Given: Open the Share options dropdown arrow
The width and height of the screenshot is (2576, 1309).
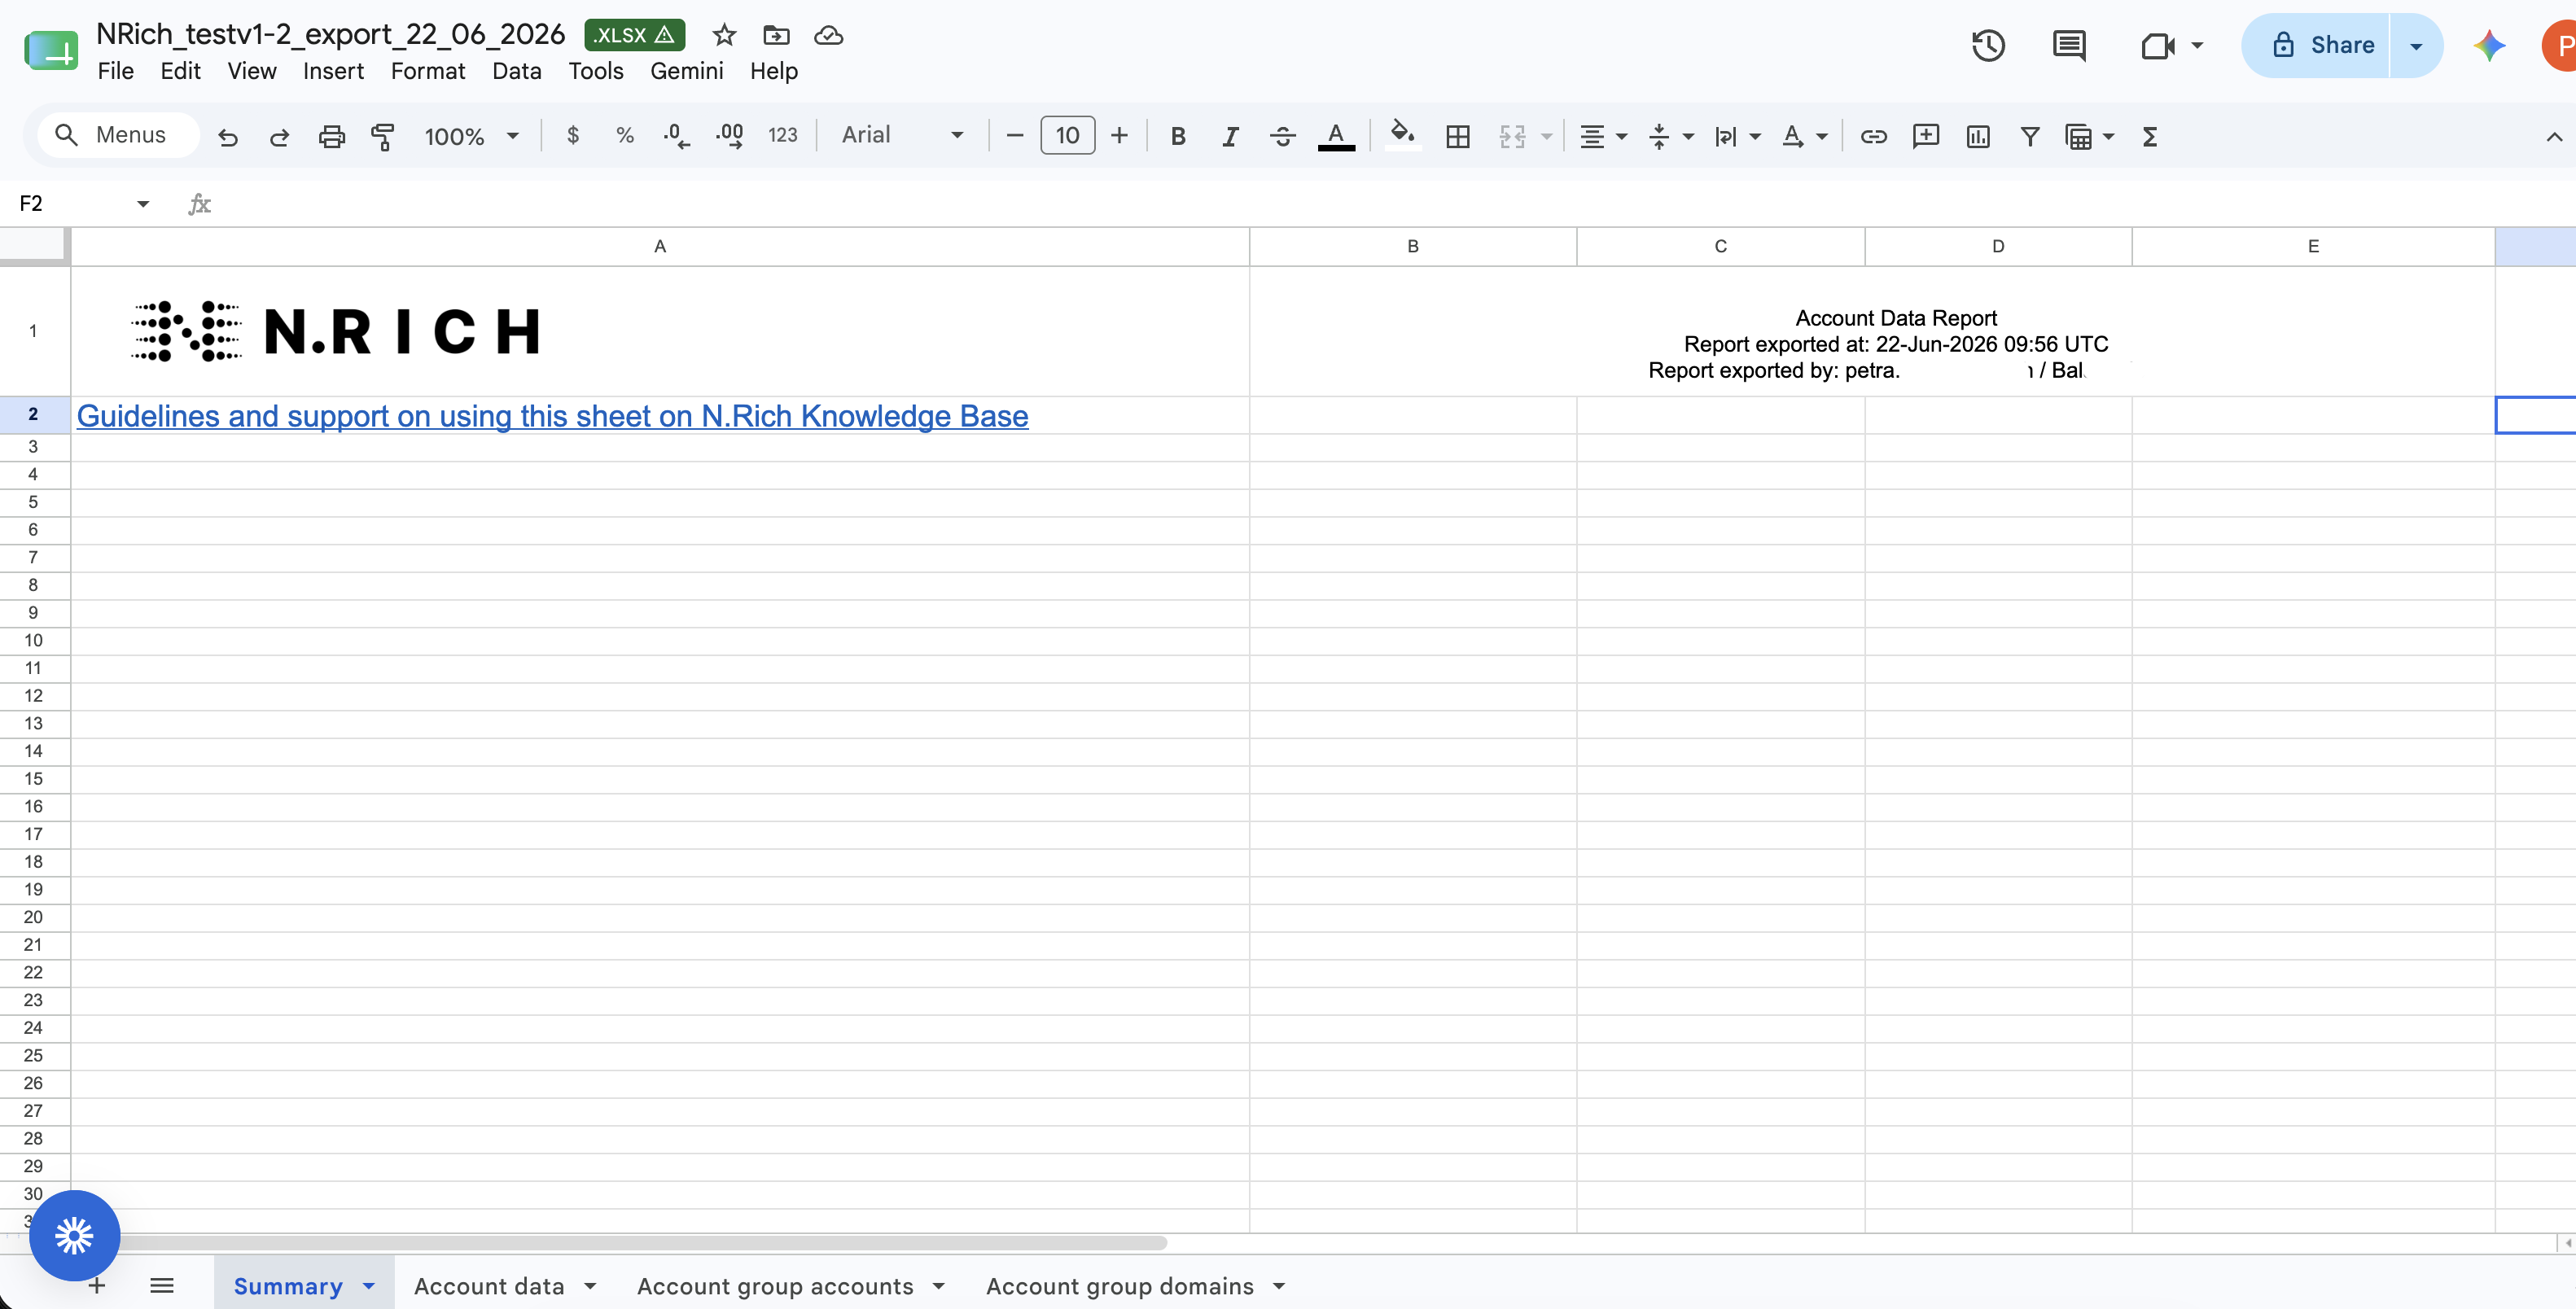Looking at the screenshot, I should coord(2416,45).
